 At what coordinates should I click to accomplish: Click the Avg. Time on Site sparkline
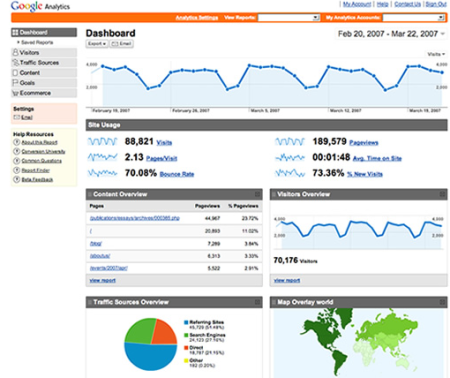click(x=290, y=157)
